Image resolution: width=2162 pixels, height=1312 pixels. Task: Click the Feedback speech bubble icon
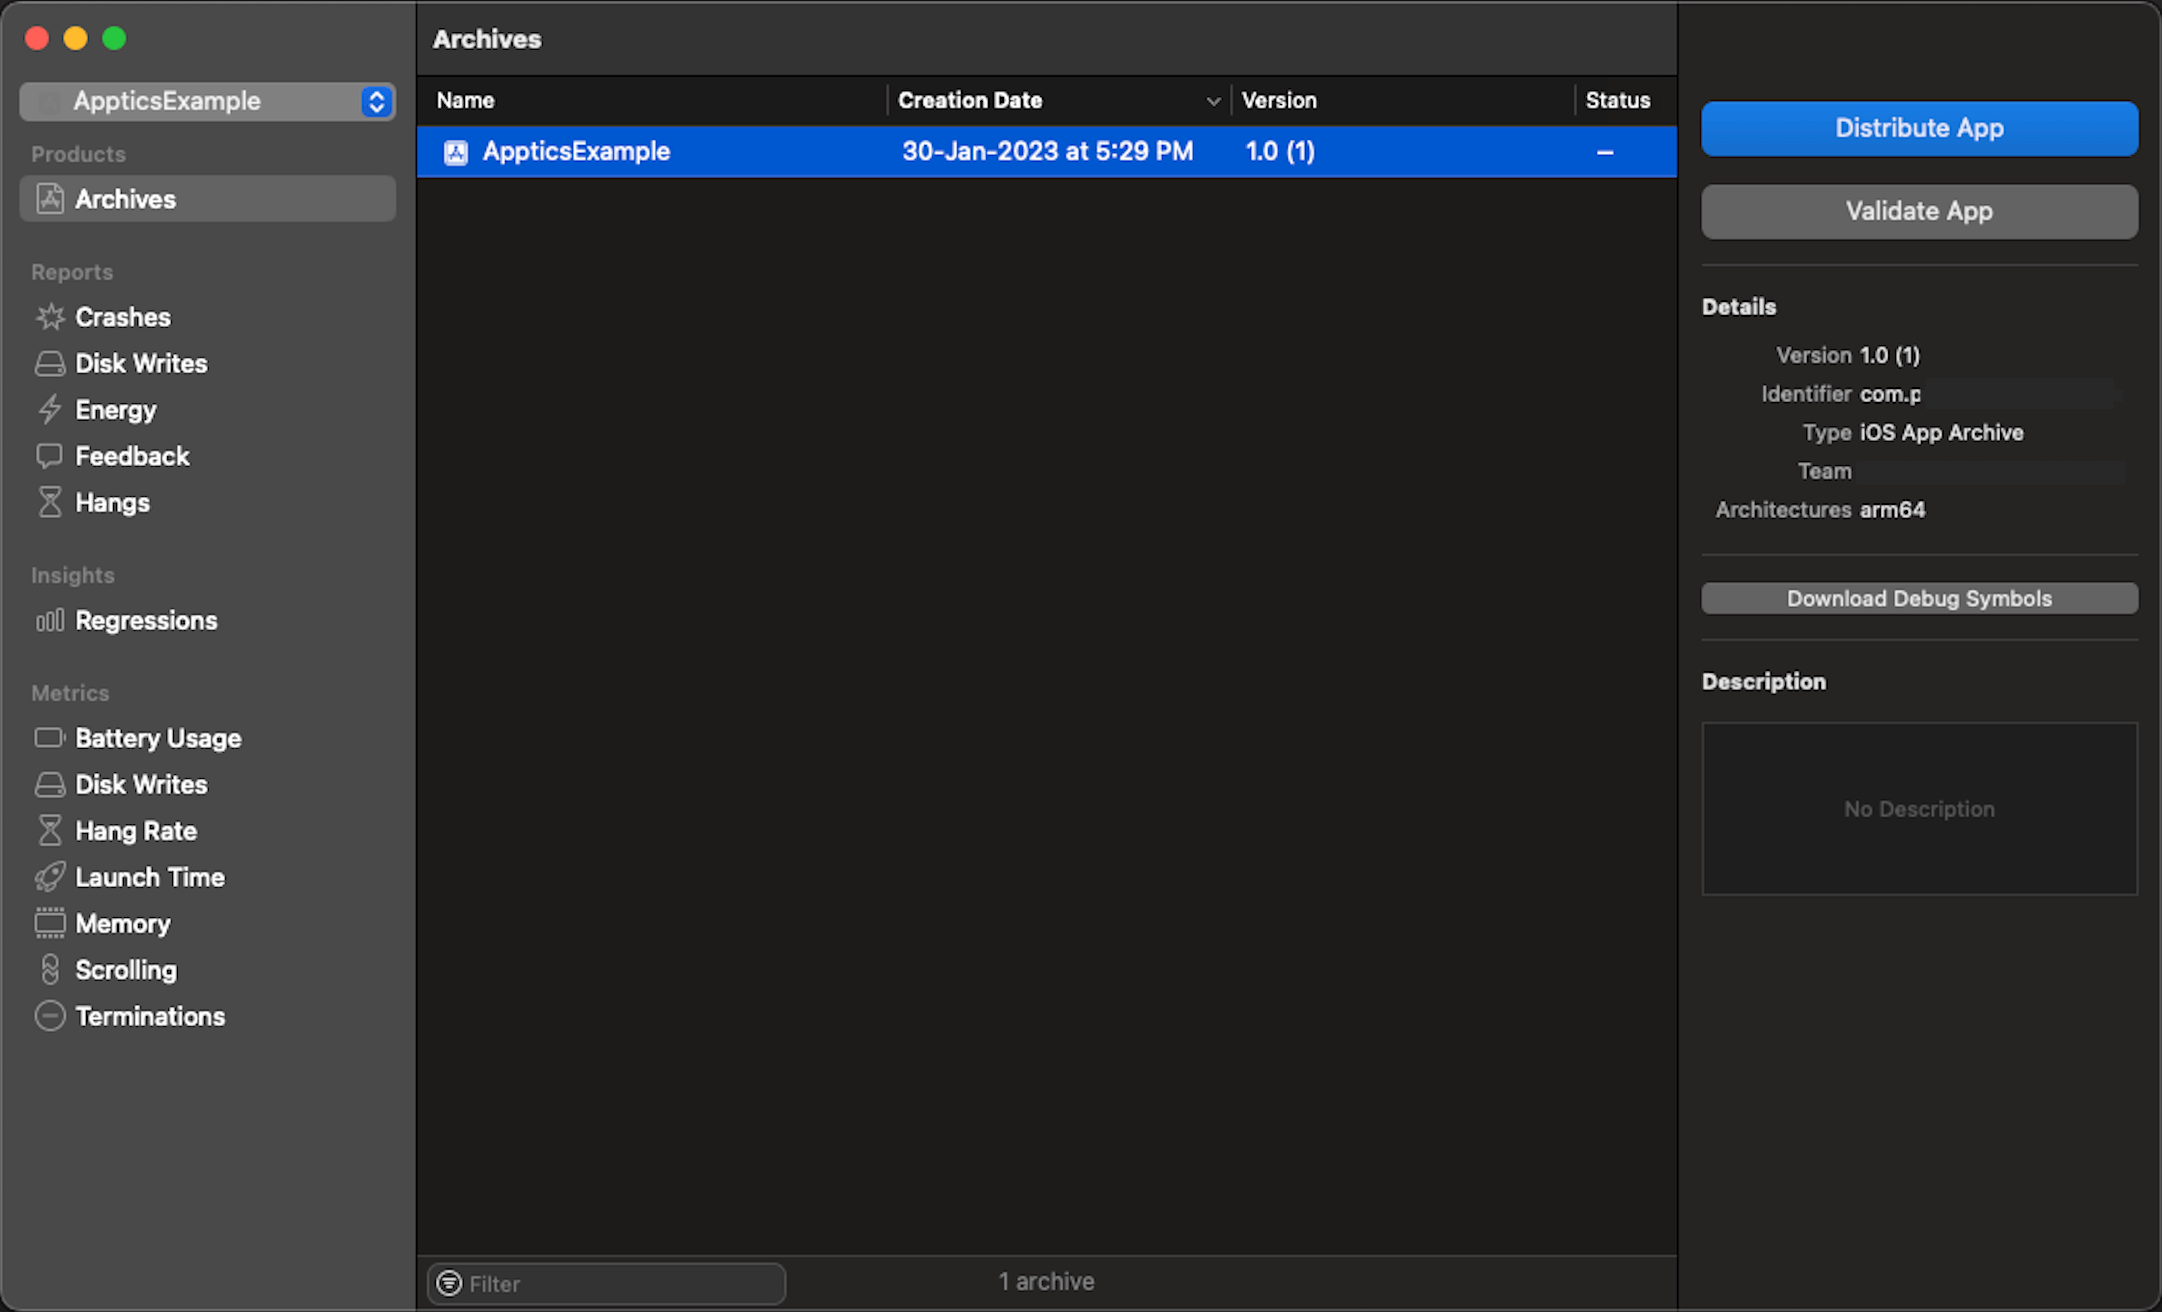tap(50, 456)
